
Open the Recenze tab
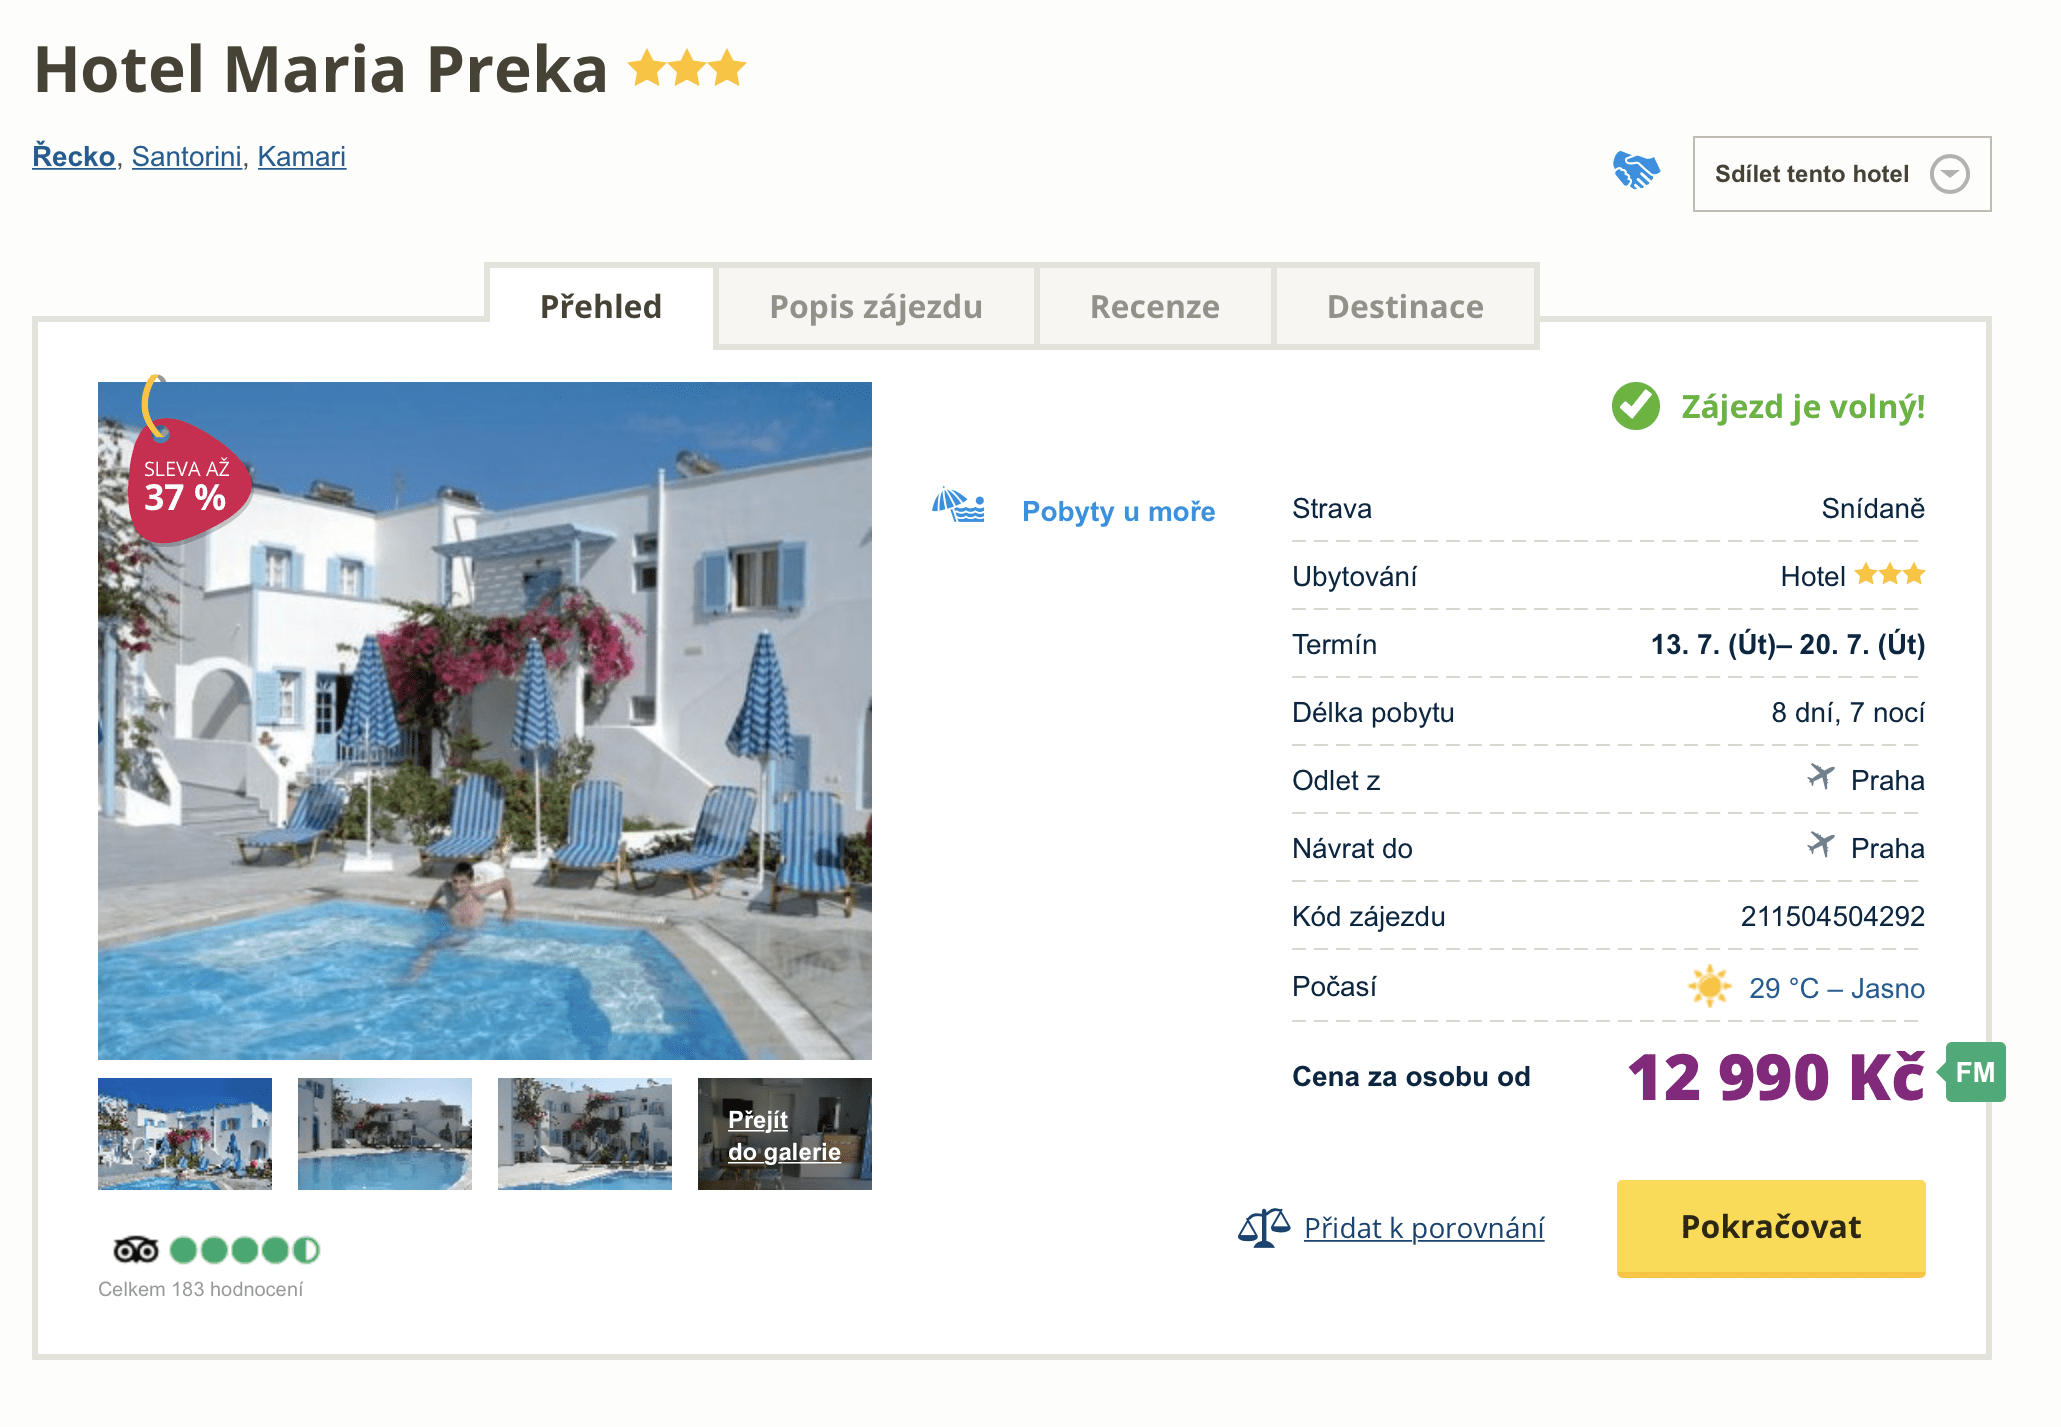click(1154, 307)
